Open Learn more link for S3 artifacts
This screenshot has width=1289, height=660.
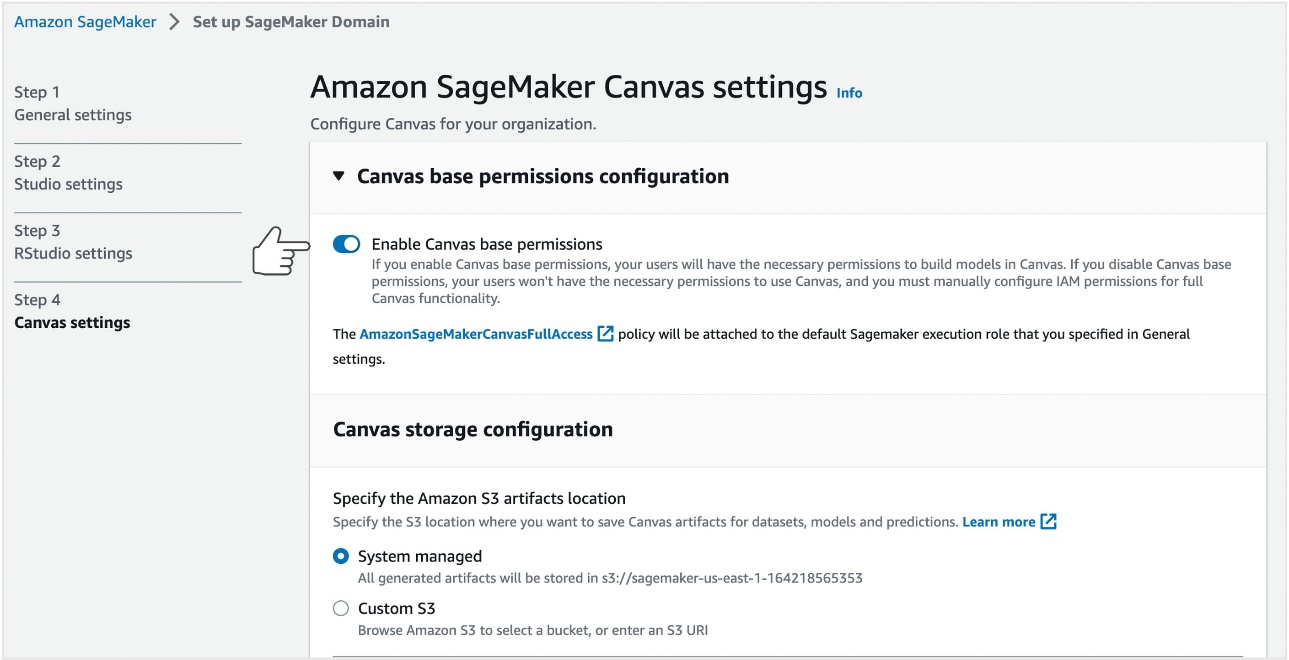click(x=998, y=522)
